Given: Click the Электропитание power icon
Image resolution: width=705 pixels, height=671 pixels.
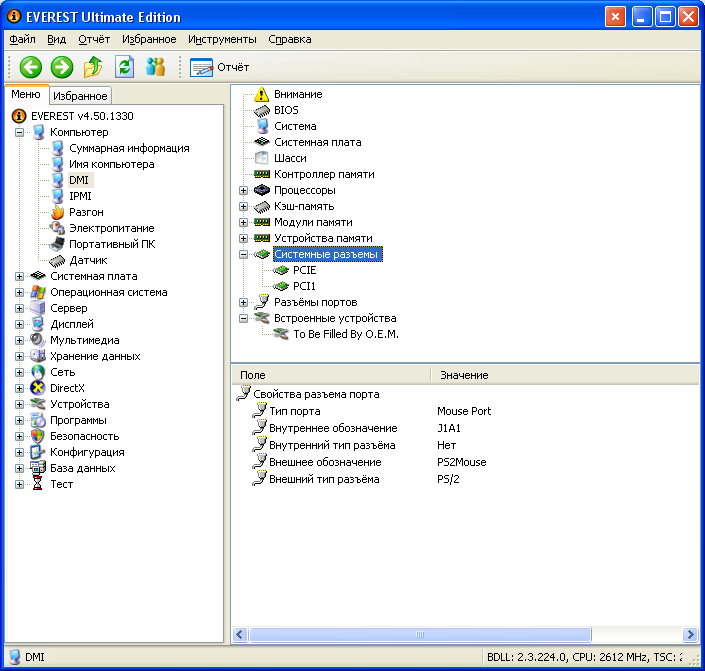Looking at the screenshot, I should tap(57, 228).
